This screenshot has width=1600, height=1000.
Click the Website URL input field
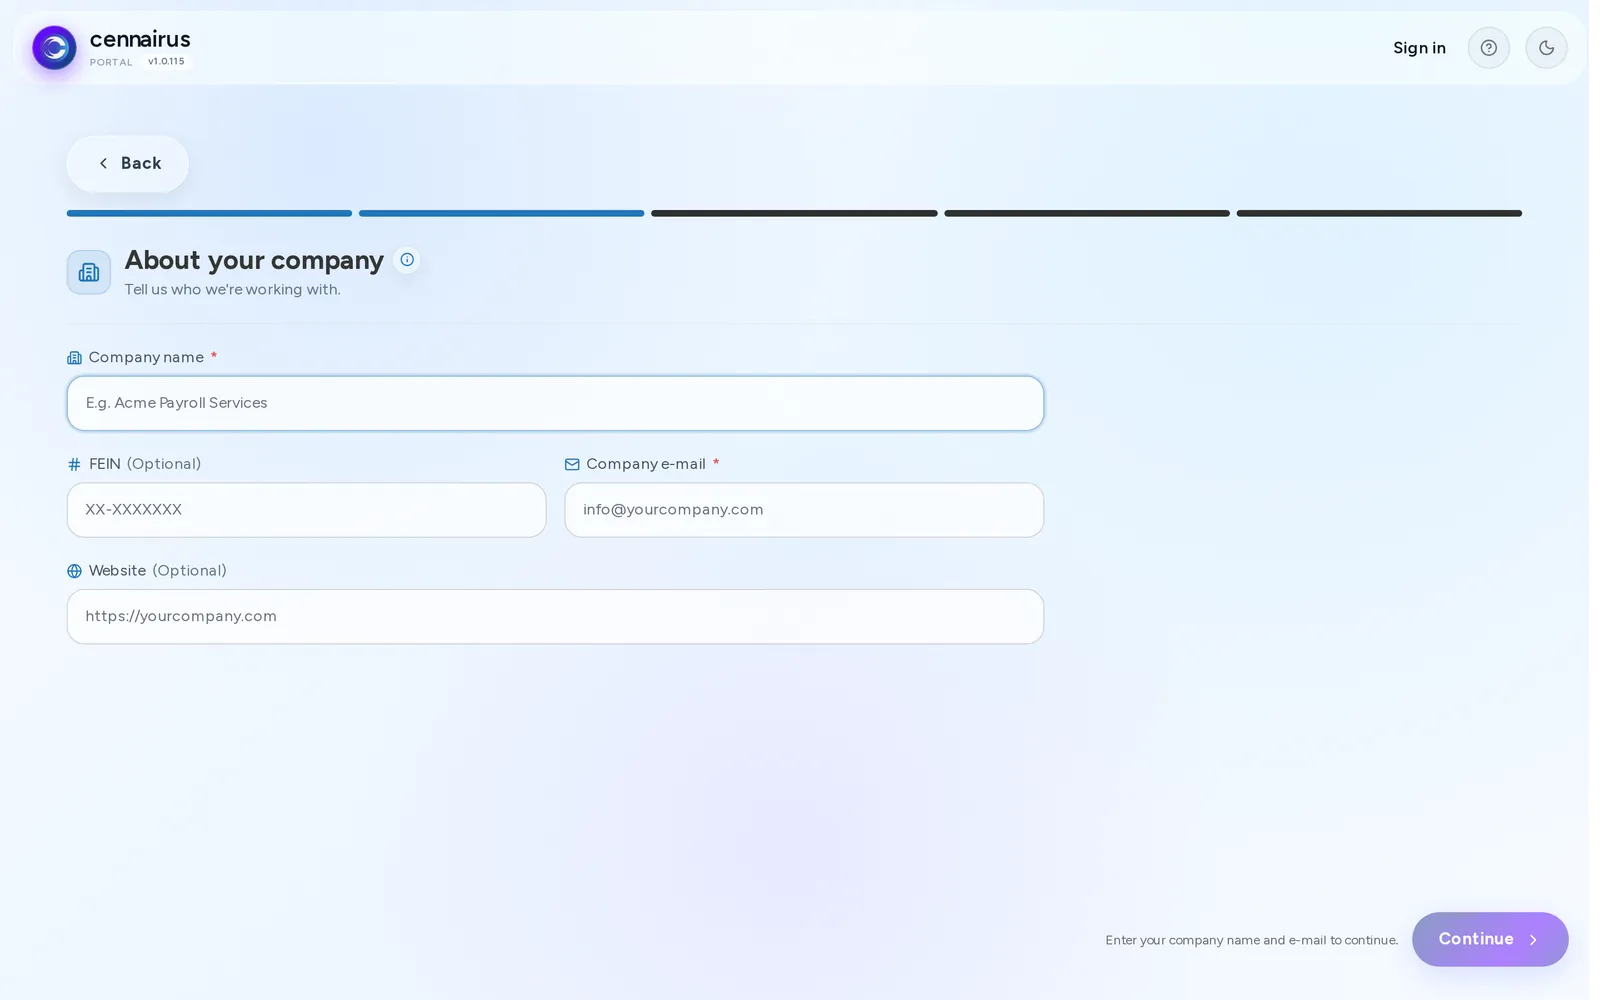pyautogui.click(x=555, y=616)
